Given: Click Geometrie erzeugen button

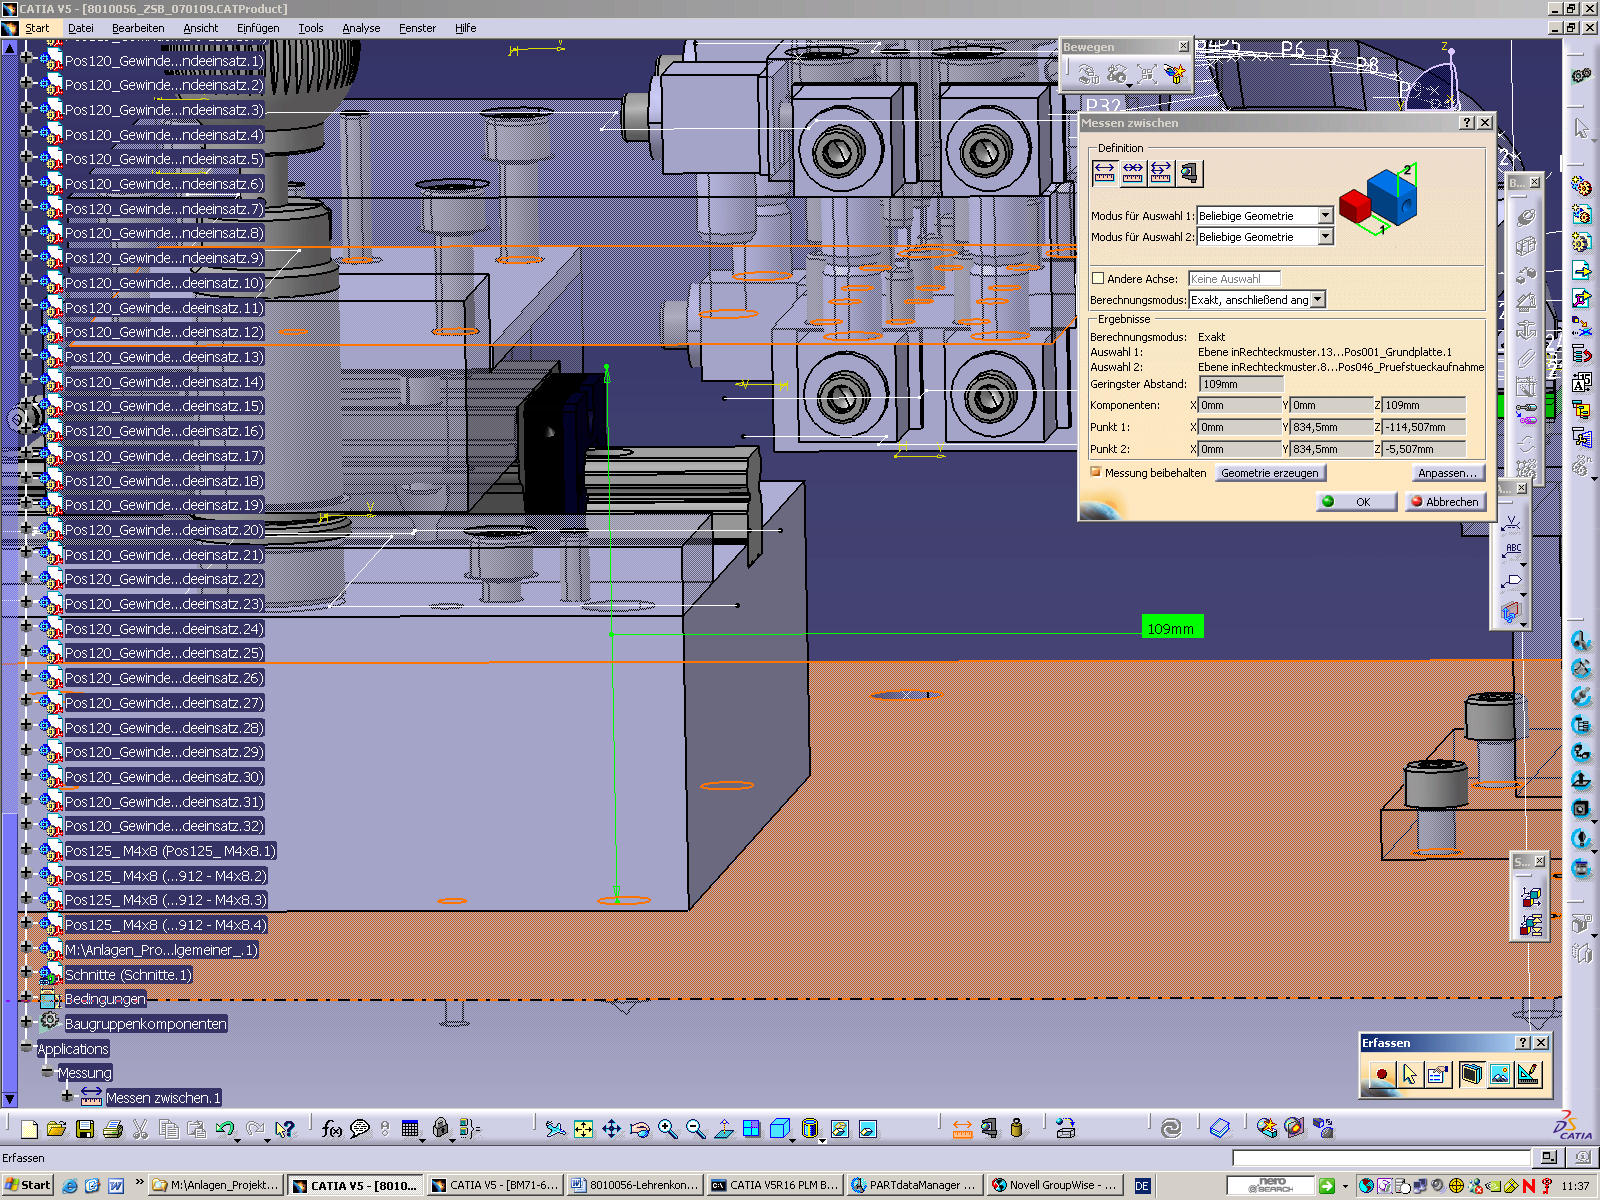Looking at the screenshot, I should tap(1270, 473).
